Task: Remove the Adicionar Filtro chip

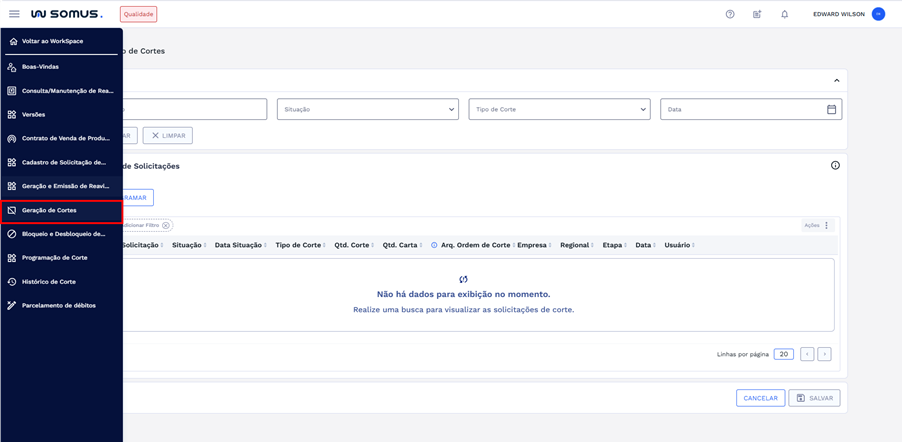Action: pos(166,225)
